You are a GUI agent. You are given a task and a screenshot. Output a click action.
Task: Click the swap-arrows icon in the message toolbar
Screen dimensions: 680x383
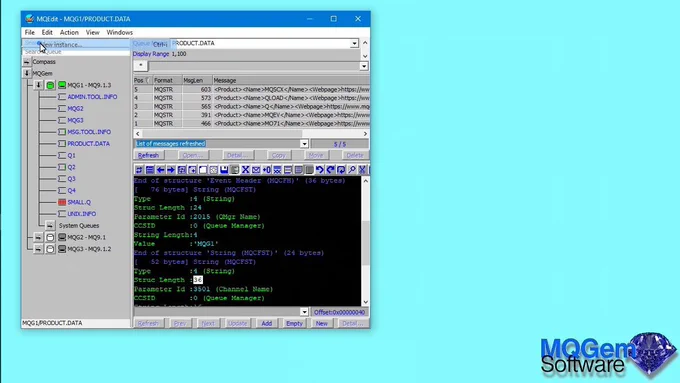(x=139, y=170)
